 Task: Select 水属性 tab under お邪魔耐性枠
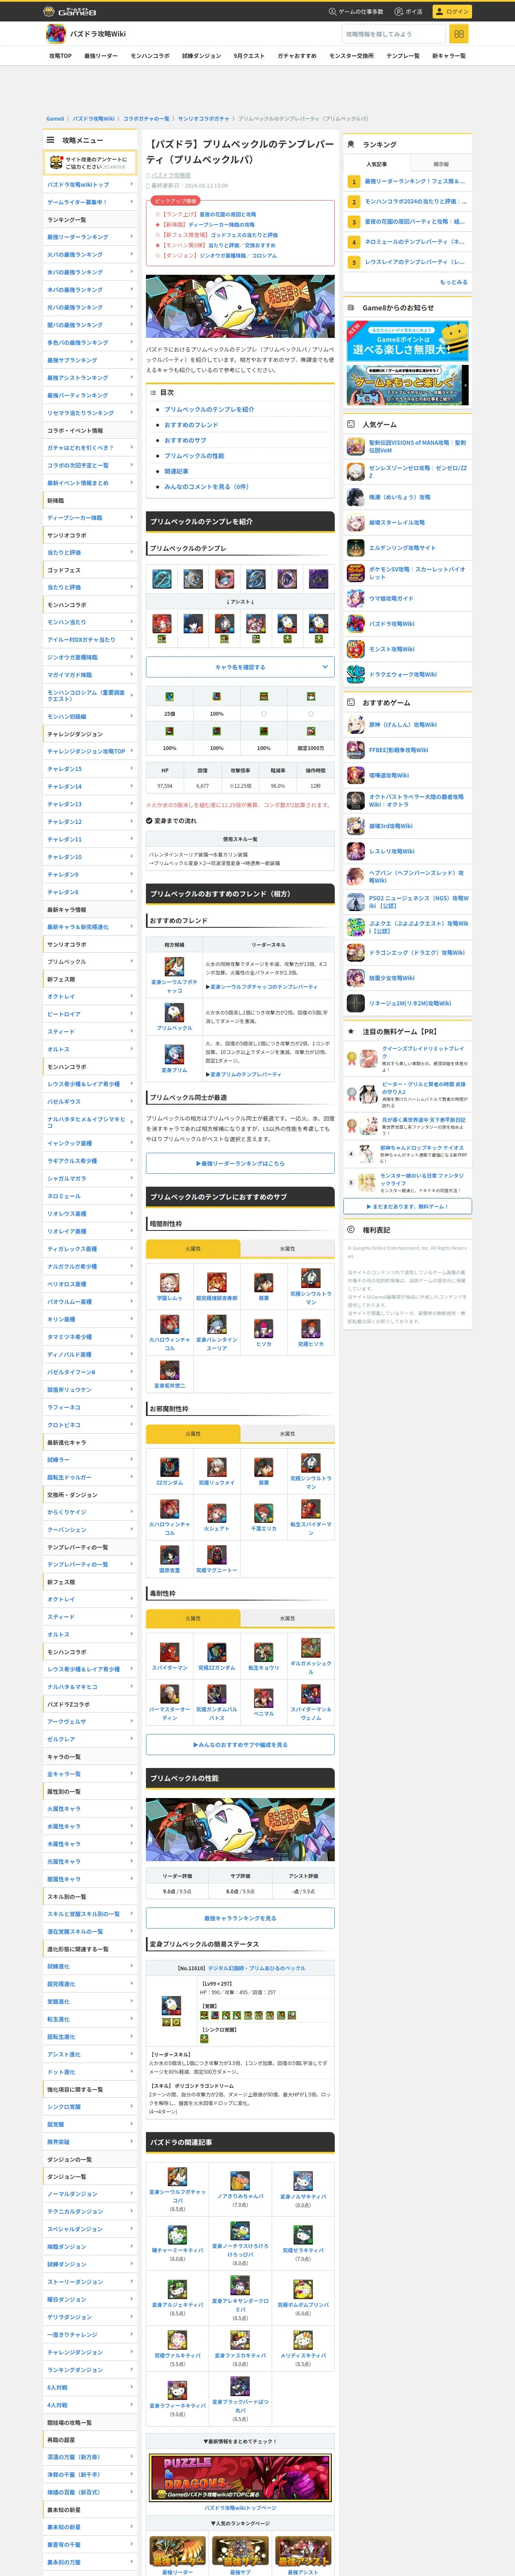coord(287,1433)
